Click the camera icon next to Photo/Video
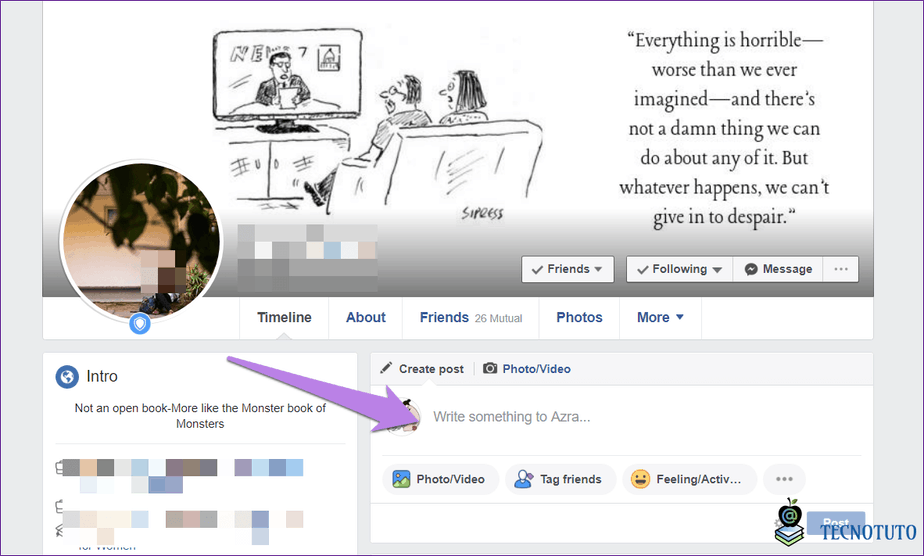The width and height of the screenshot is (924, 556). 490,369
